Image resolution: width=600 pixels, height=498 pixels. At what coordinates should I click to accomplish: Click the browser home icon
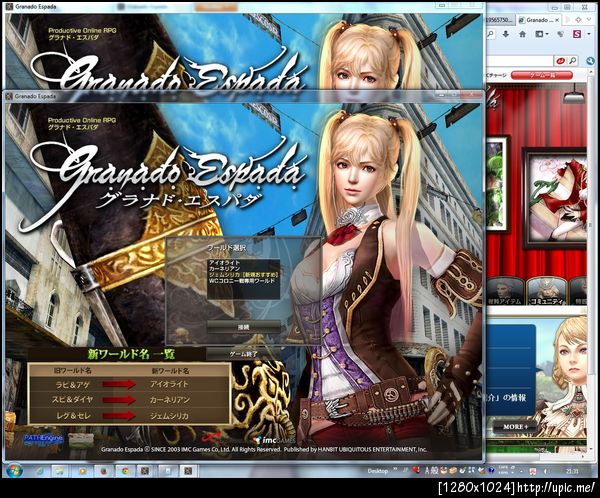(522, 34)
